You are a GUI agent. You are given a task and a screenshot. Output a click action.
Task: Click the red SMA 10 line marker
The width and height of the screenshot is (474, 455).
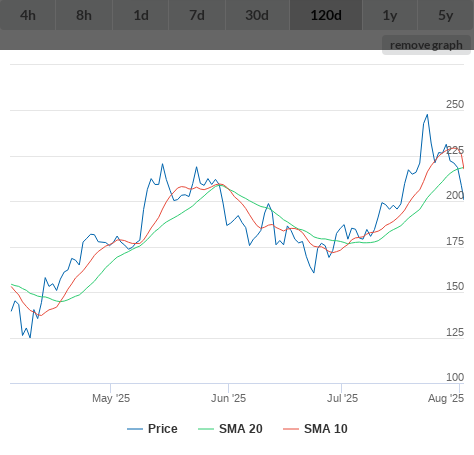291,429
